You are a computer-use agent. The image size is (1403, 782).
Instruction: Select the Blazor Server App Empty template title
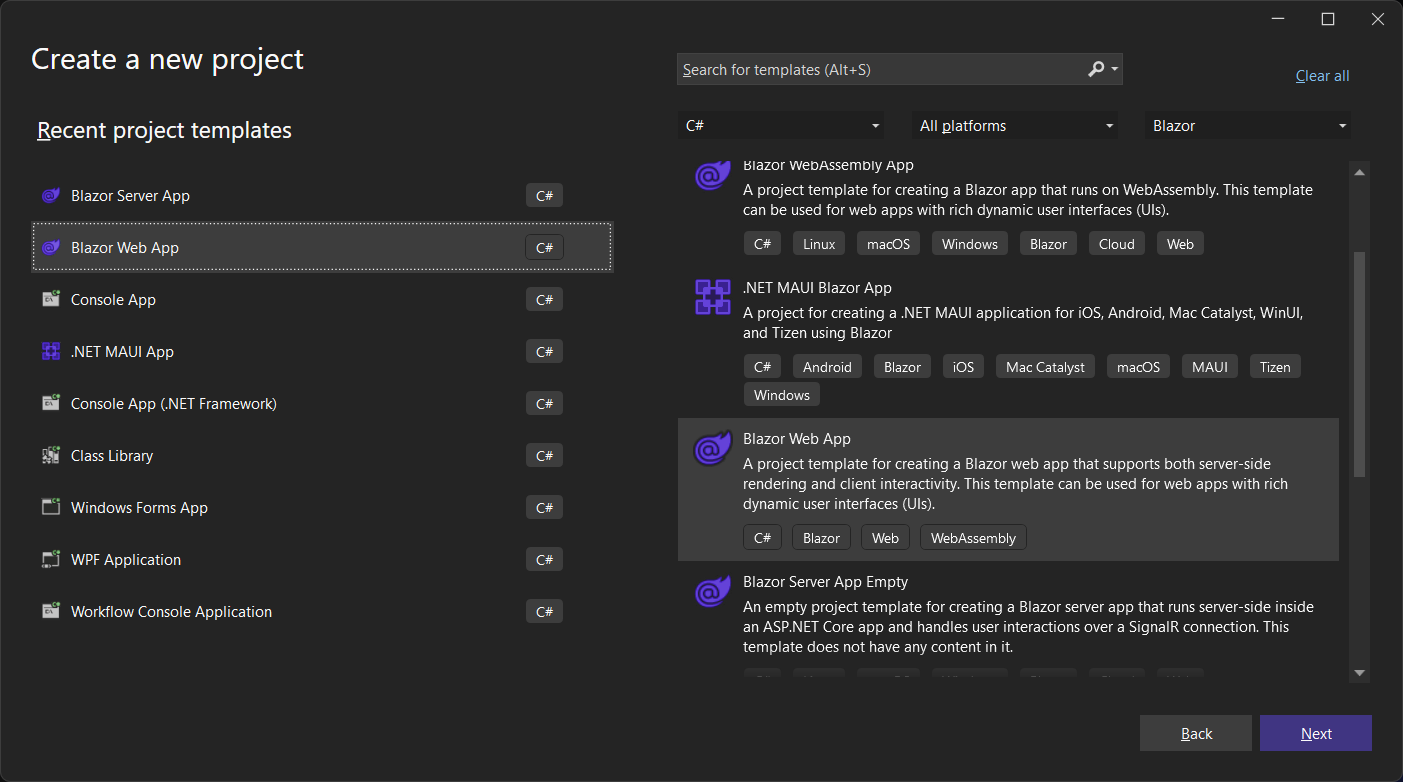point(825,582)
